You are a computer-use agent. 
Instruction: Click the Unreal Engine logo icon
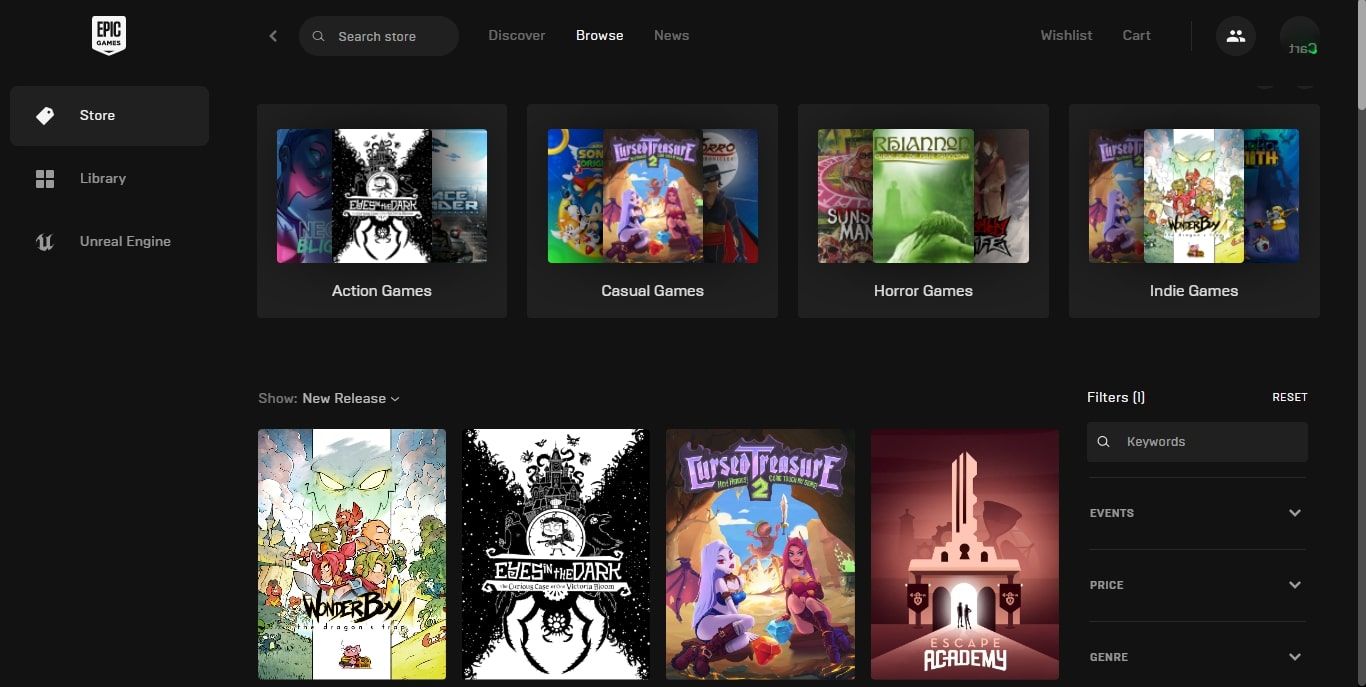pyautogui.click(x=45, y=242)
